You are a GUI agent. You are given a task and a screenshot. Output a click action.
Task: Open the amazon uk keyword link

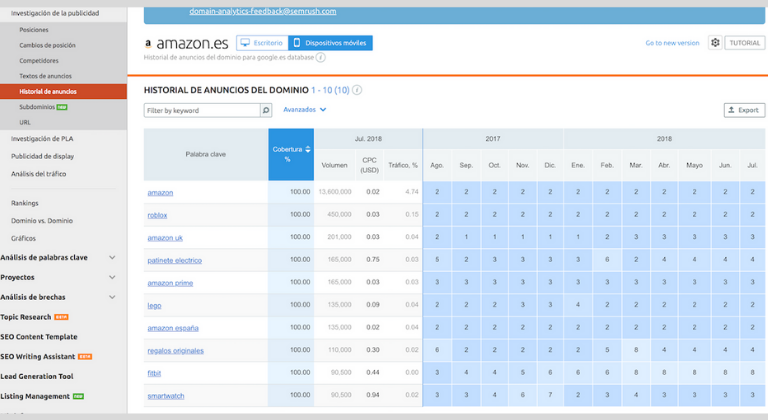point(165,238)
